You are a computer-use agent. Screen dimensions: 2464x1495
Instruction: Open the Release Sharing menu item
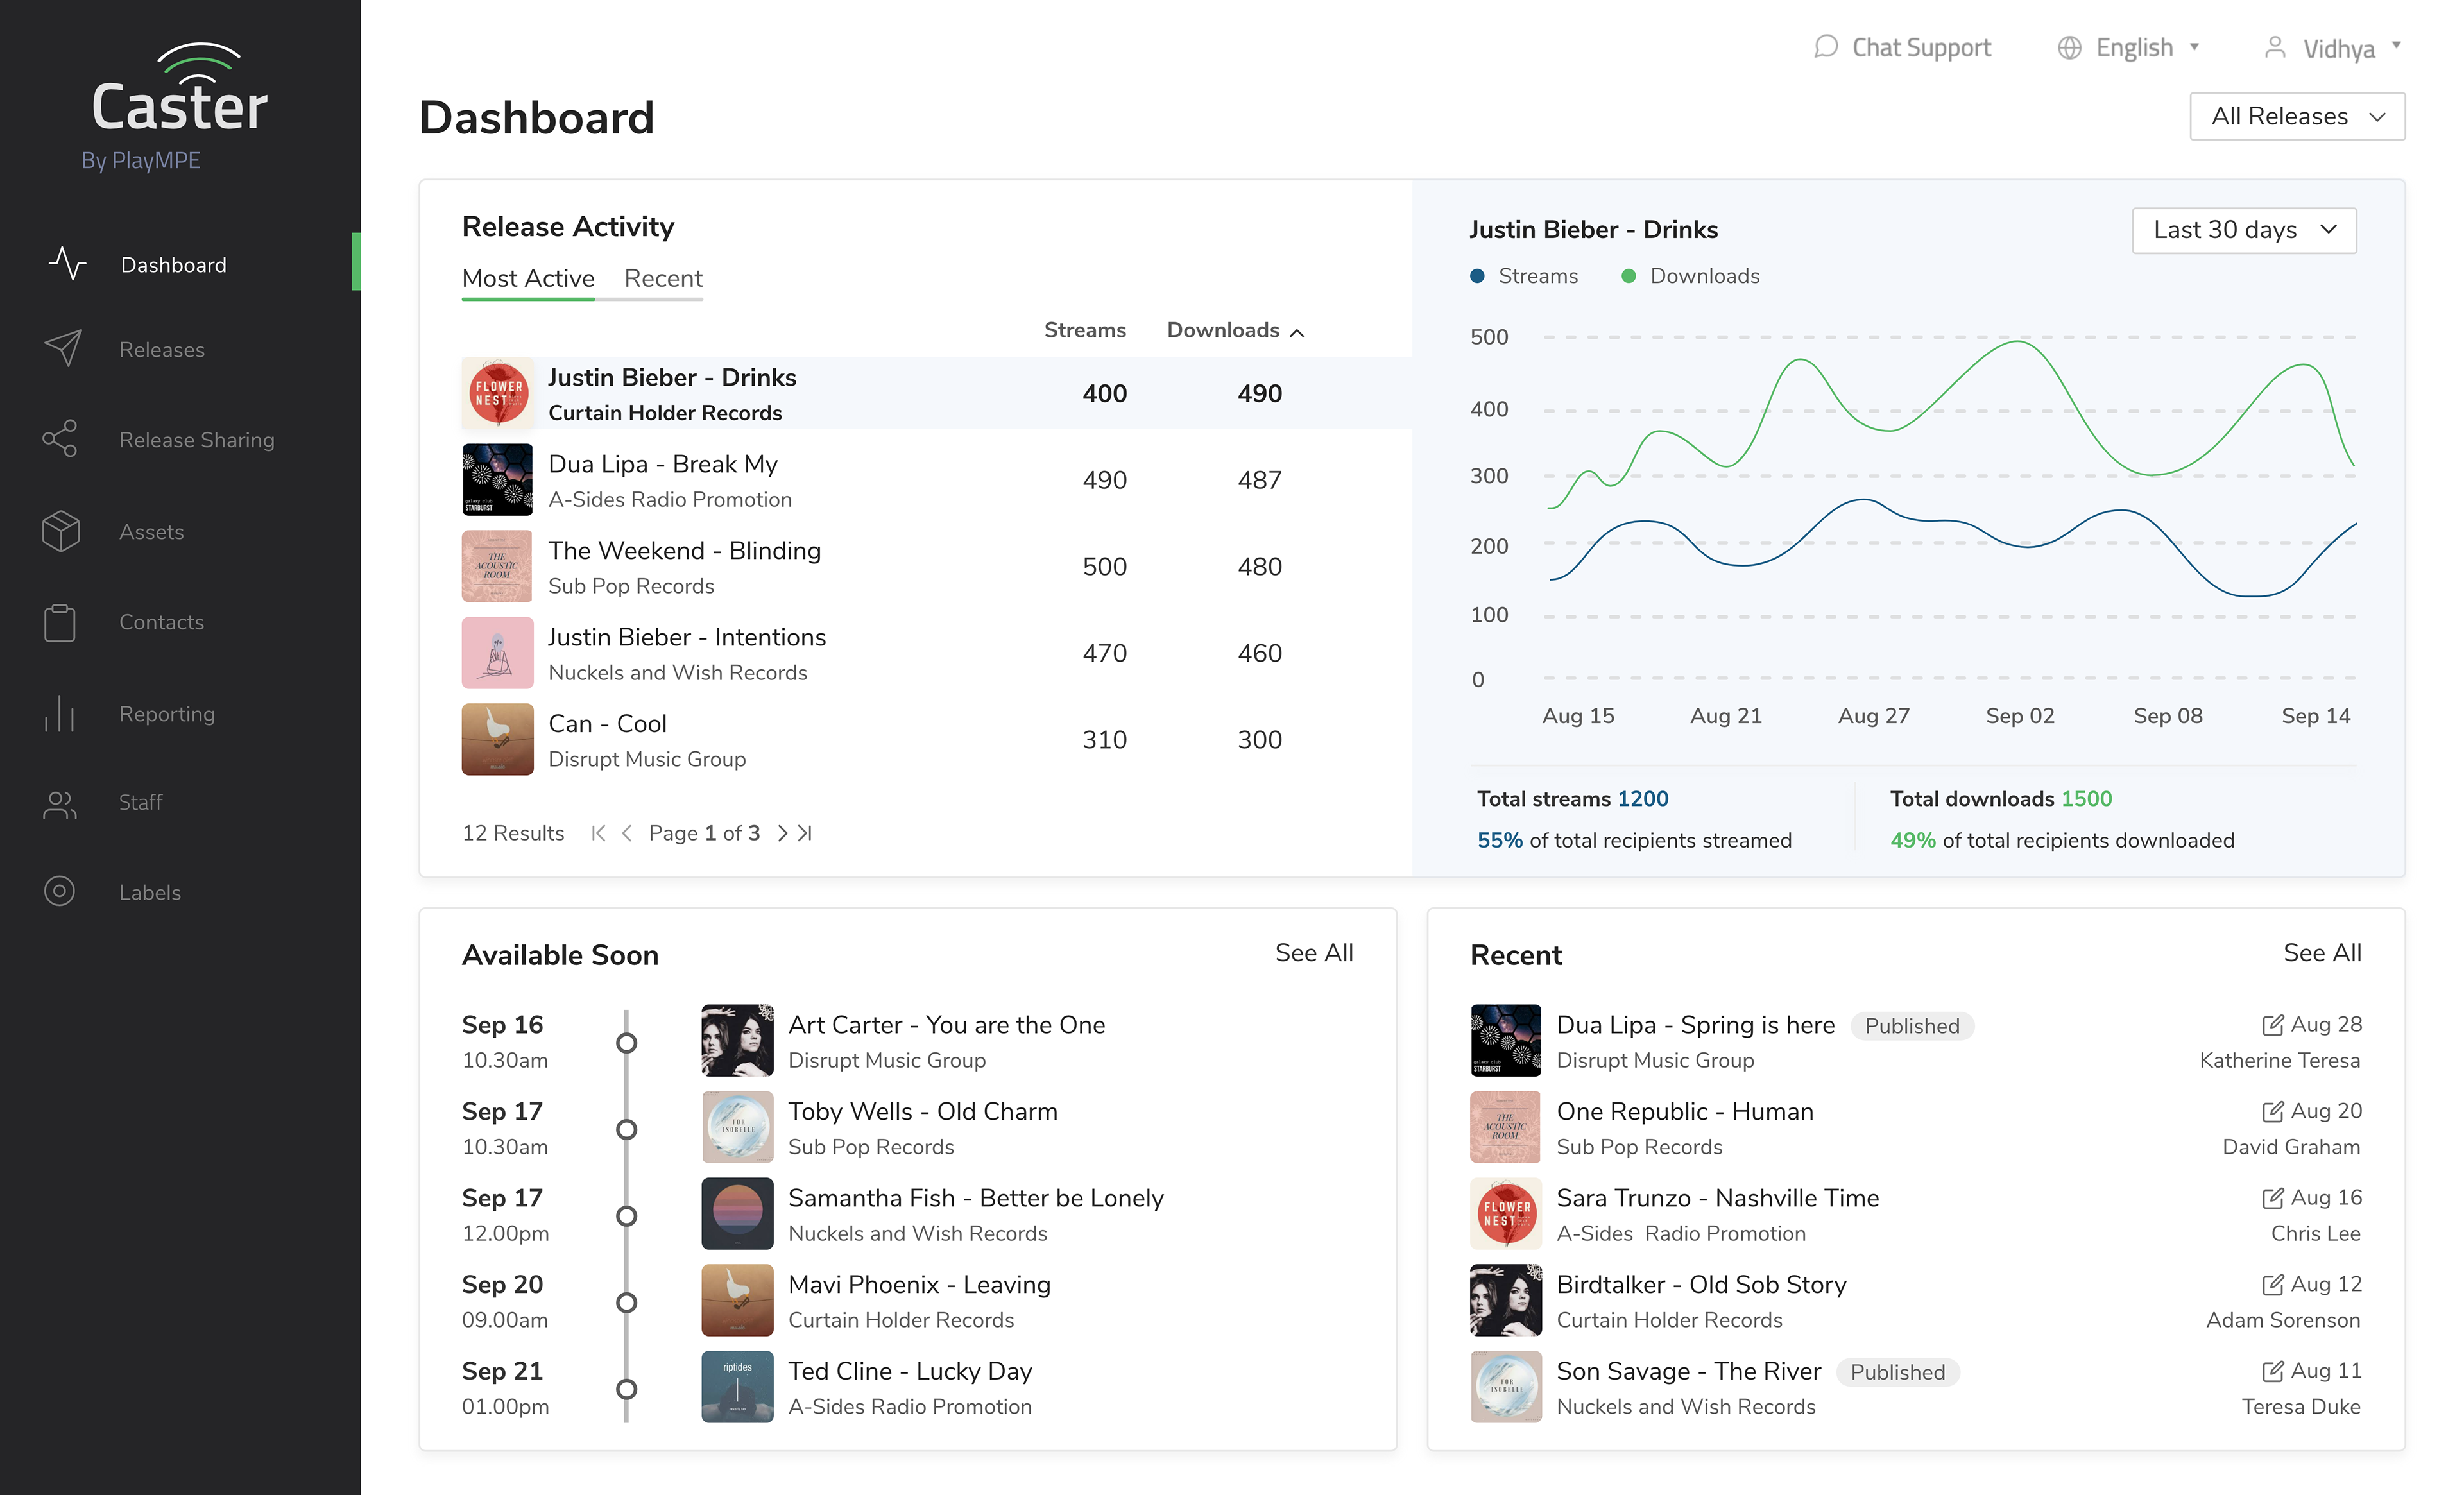pyautogui.click(x=197, y=440)
